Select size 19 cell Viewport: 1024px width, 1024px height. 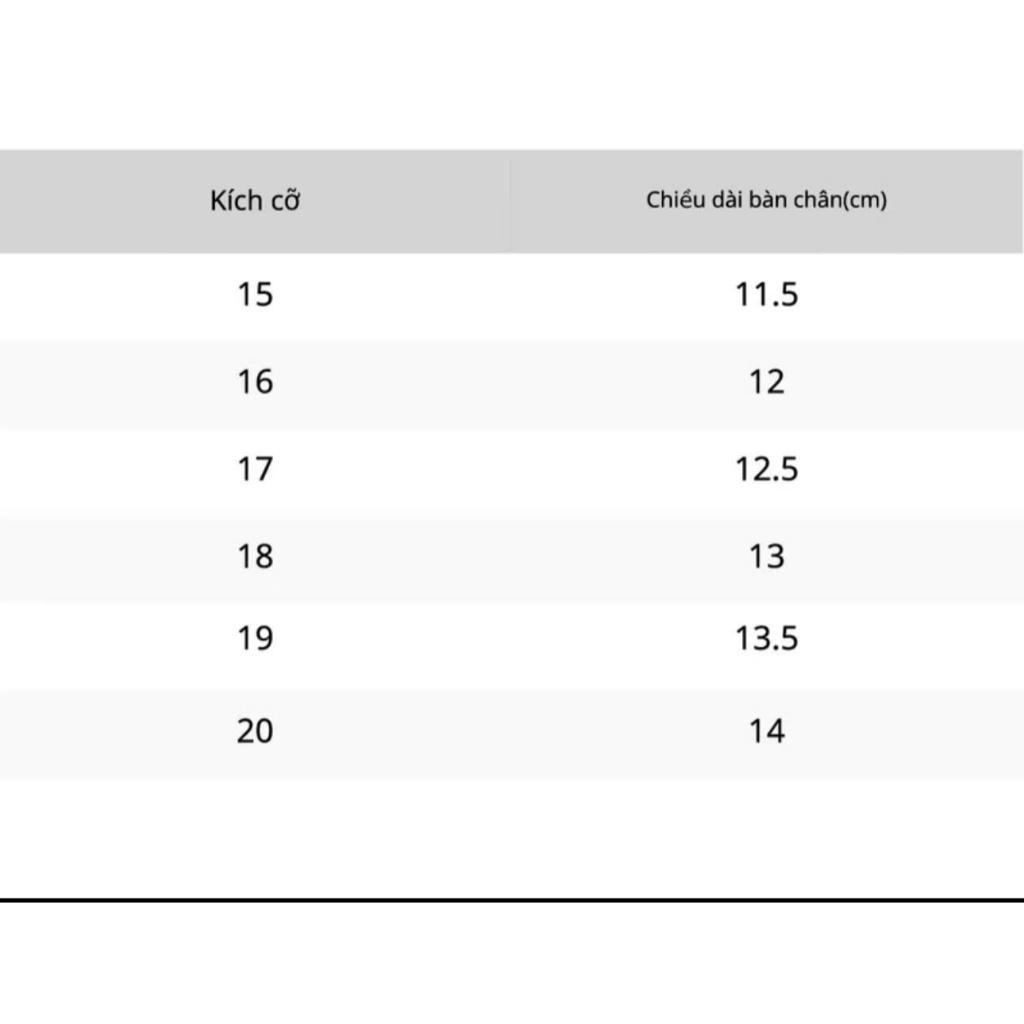(x=255, y=638)
